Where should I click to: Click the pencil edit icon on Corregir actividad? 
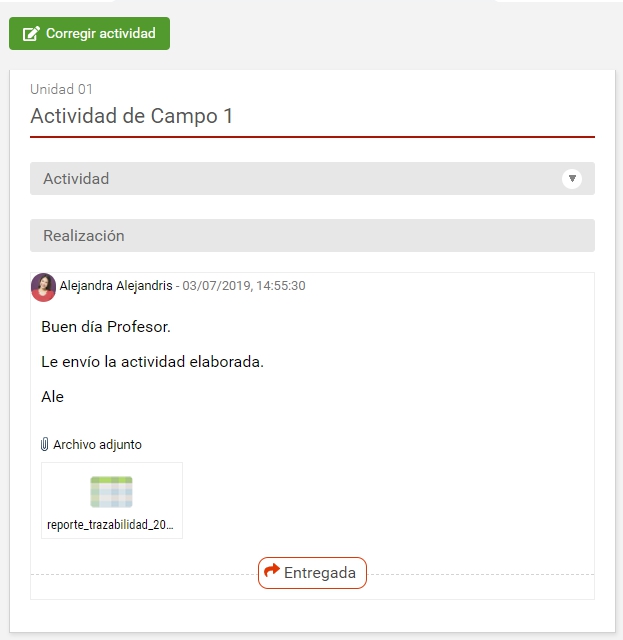tap(31, 34)
